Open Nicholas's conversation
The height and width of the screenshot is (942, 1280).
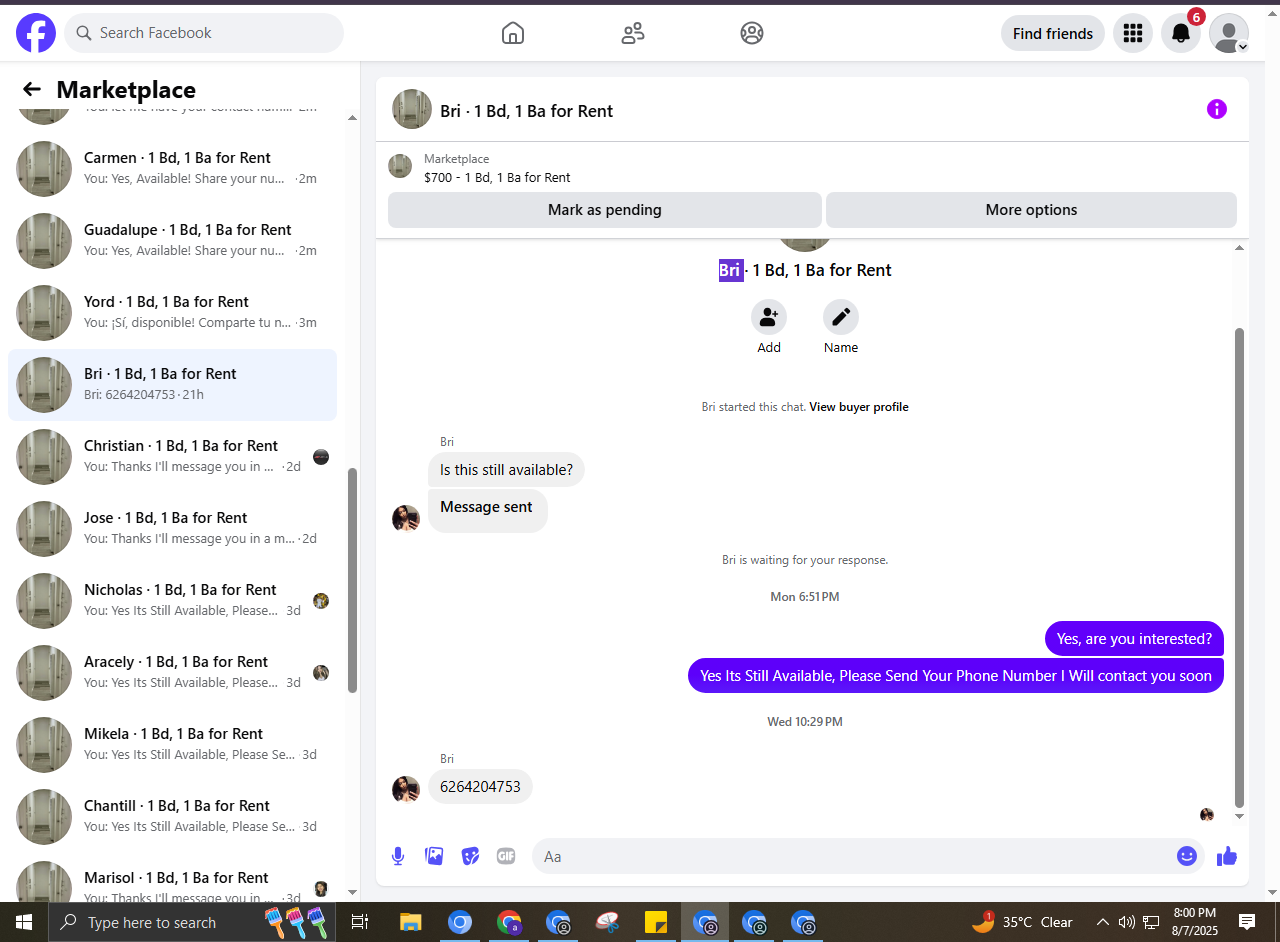tap(172, 601)
